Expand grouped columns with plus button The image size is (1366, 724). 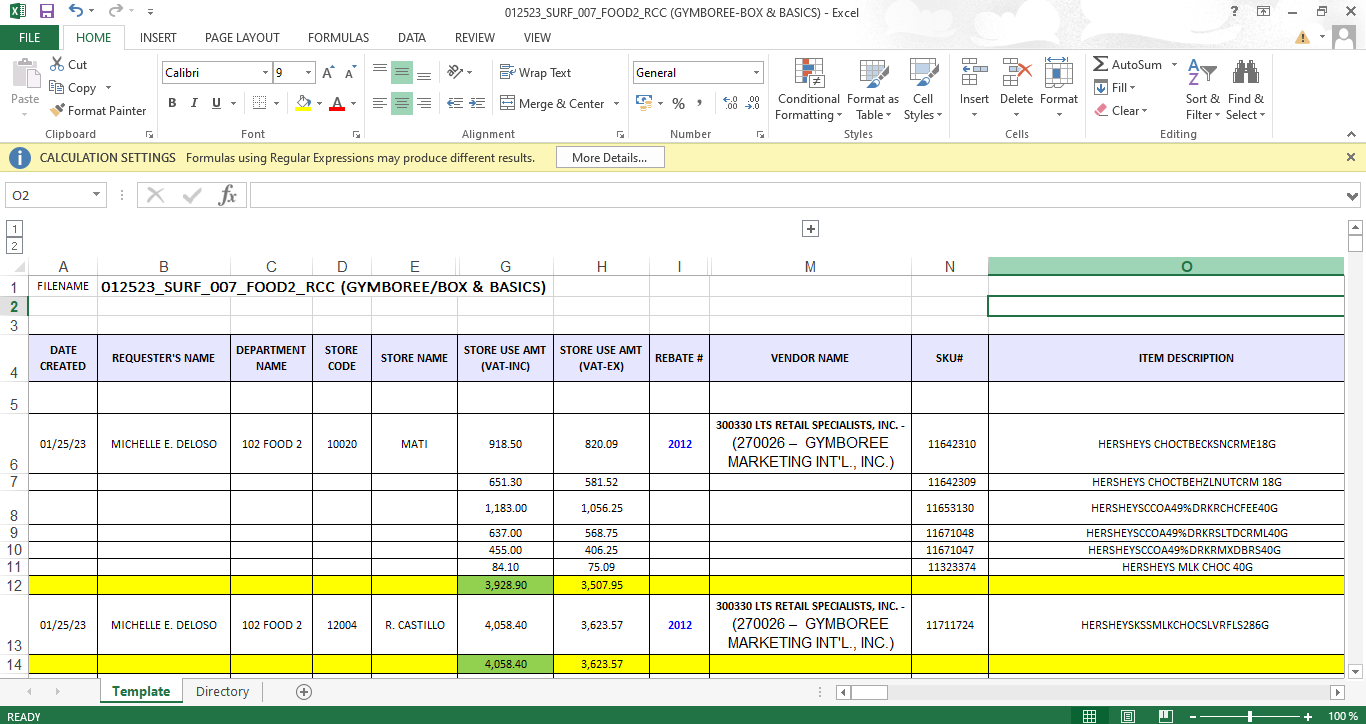click(x=811, y=229)
